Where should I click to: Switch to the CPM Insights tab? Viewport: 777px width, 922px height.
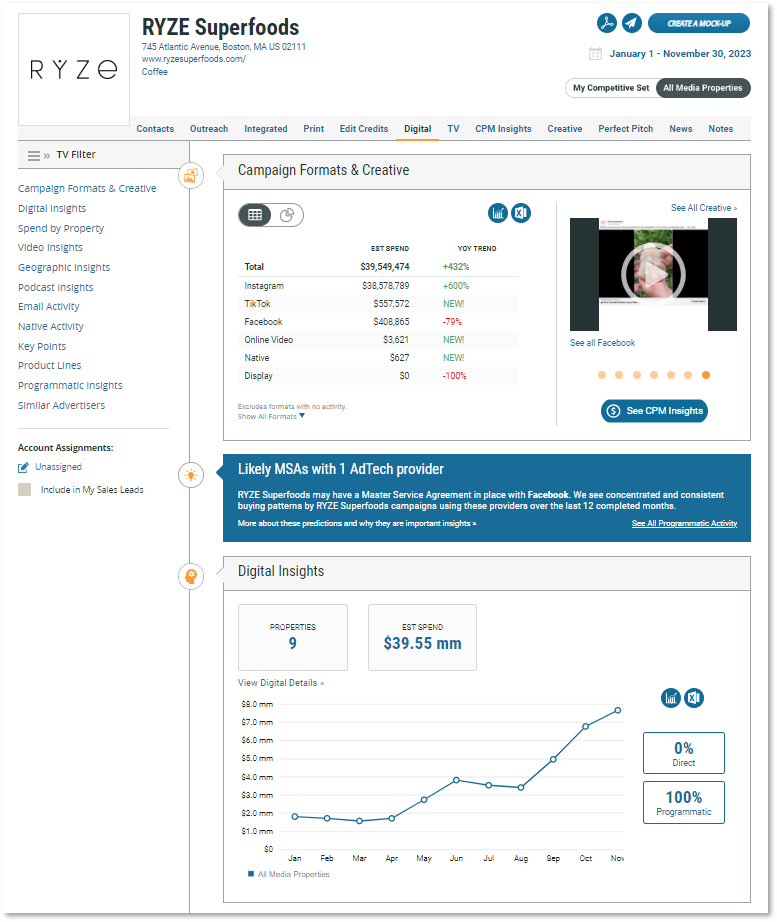[503, 129]
